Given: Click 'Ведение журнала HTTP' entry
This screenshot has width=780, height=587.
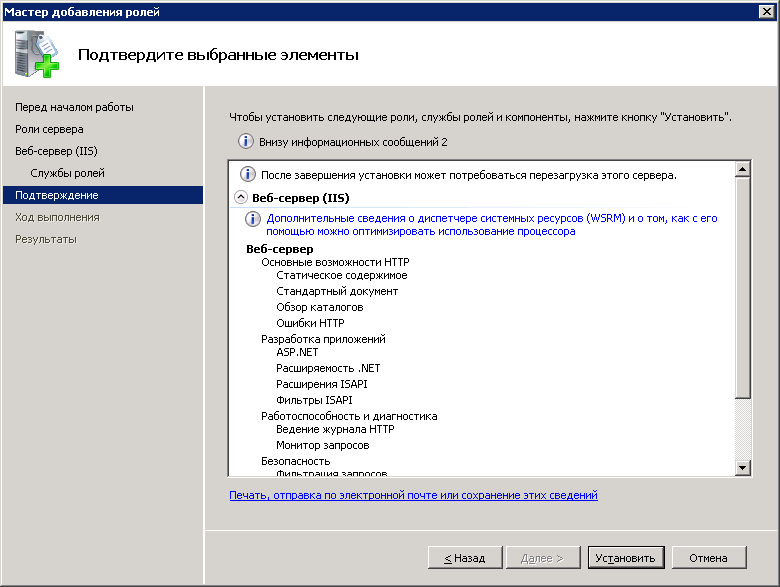Looking at the screenshot, I should point(335,429).
